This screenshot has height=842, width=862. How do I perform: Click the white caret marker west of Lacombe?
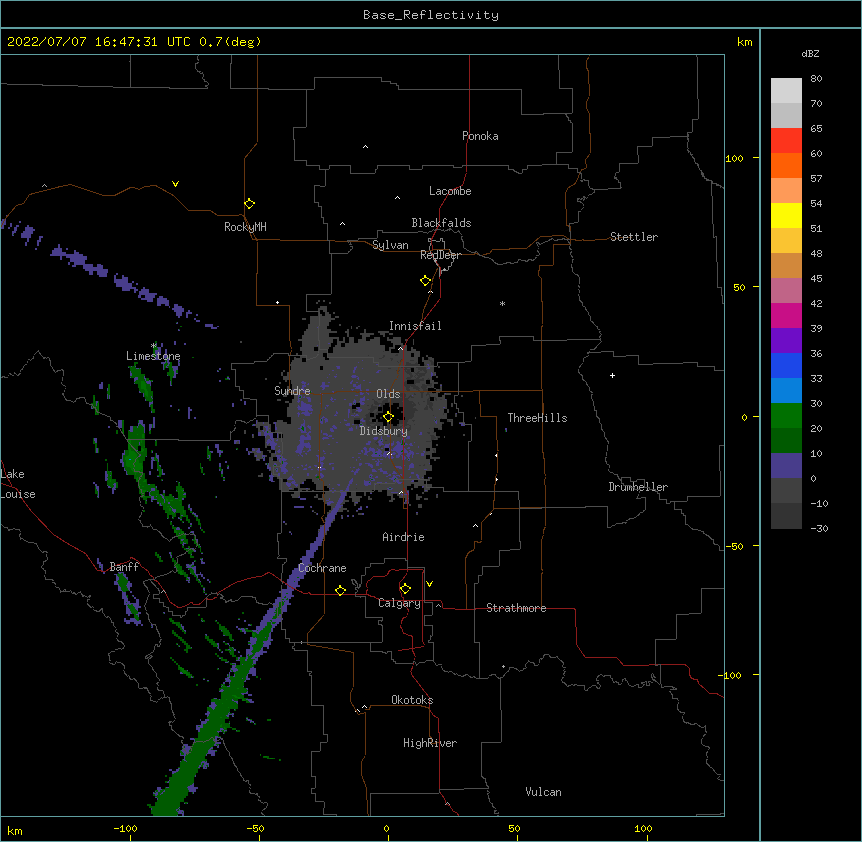click(x=397, y=198)
